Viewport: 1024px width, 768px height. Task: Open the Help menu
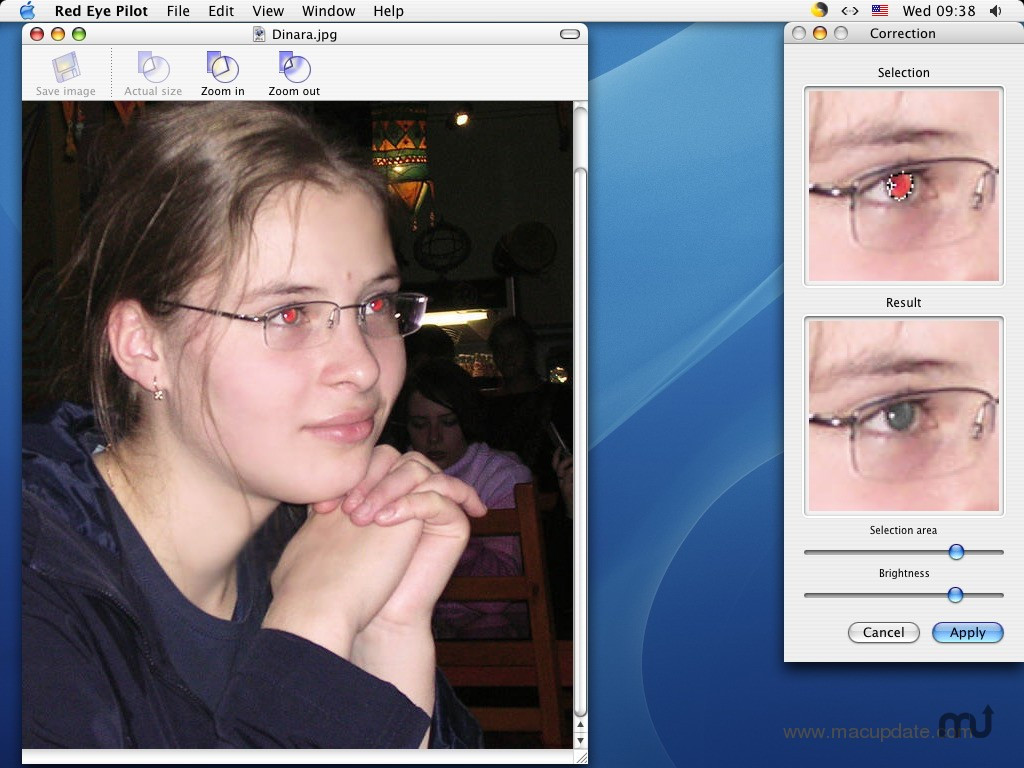389,11
